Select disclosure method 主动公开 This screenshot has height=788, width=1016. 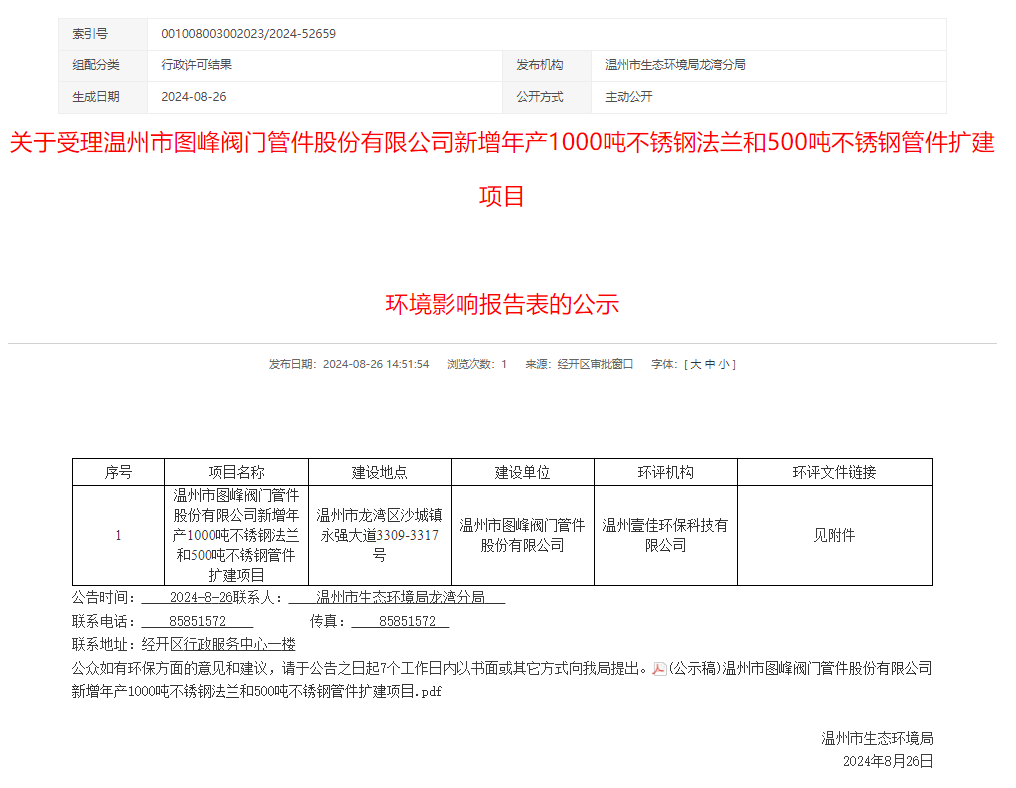pyautogui.click(x=629, y=97)
